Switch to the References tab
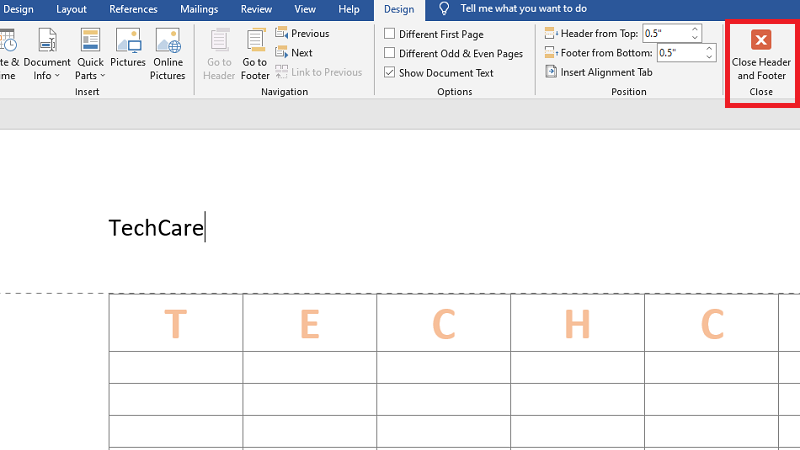Screen dimensions: 800x450 click(133, 9)
